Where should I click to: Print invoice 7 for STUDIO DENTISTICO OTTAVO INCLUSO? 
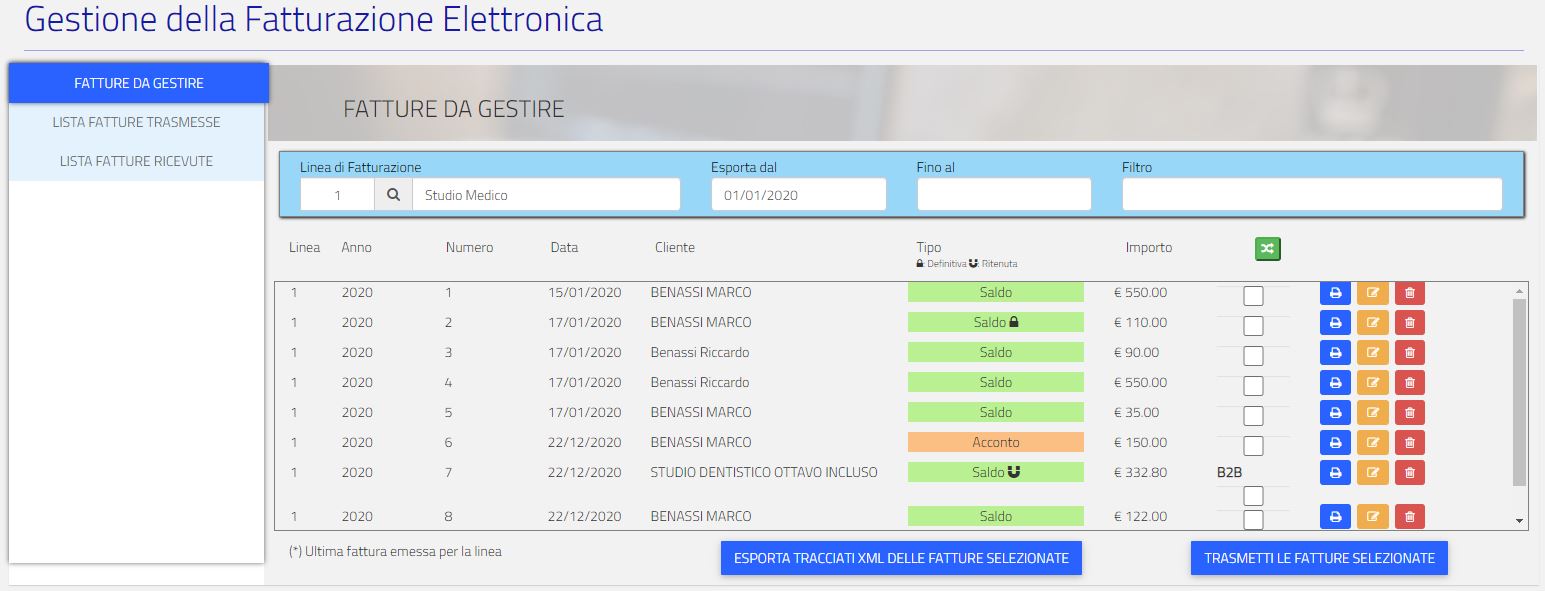1335,472
